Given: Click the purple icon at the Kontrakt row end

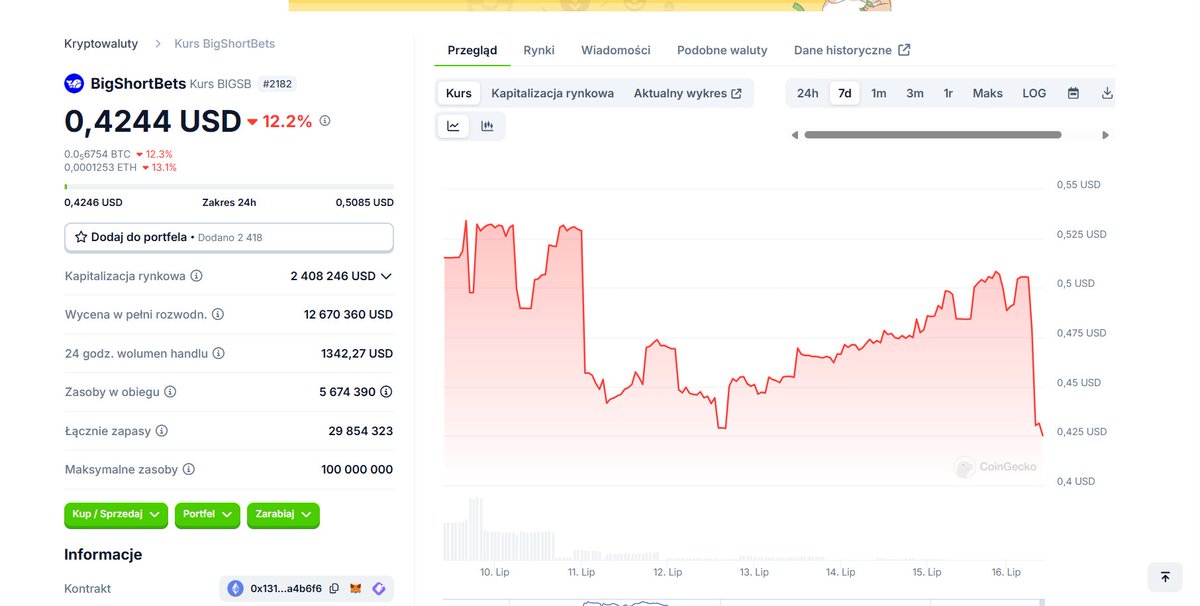Looking at the screenshot, I should [x=379, y=589].
